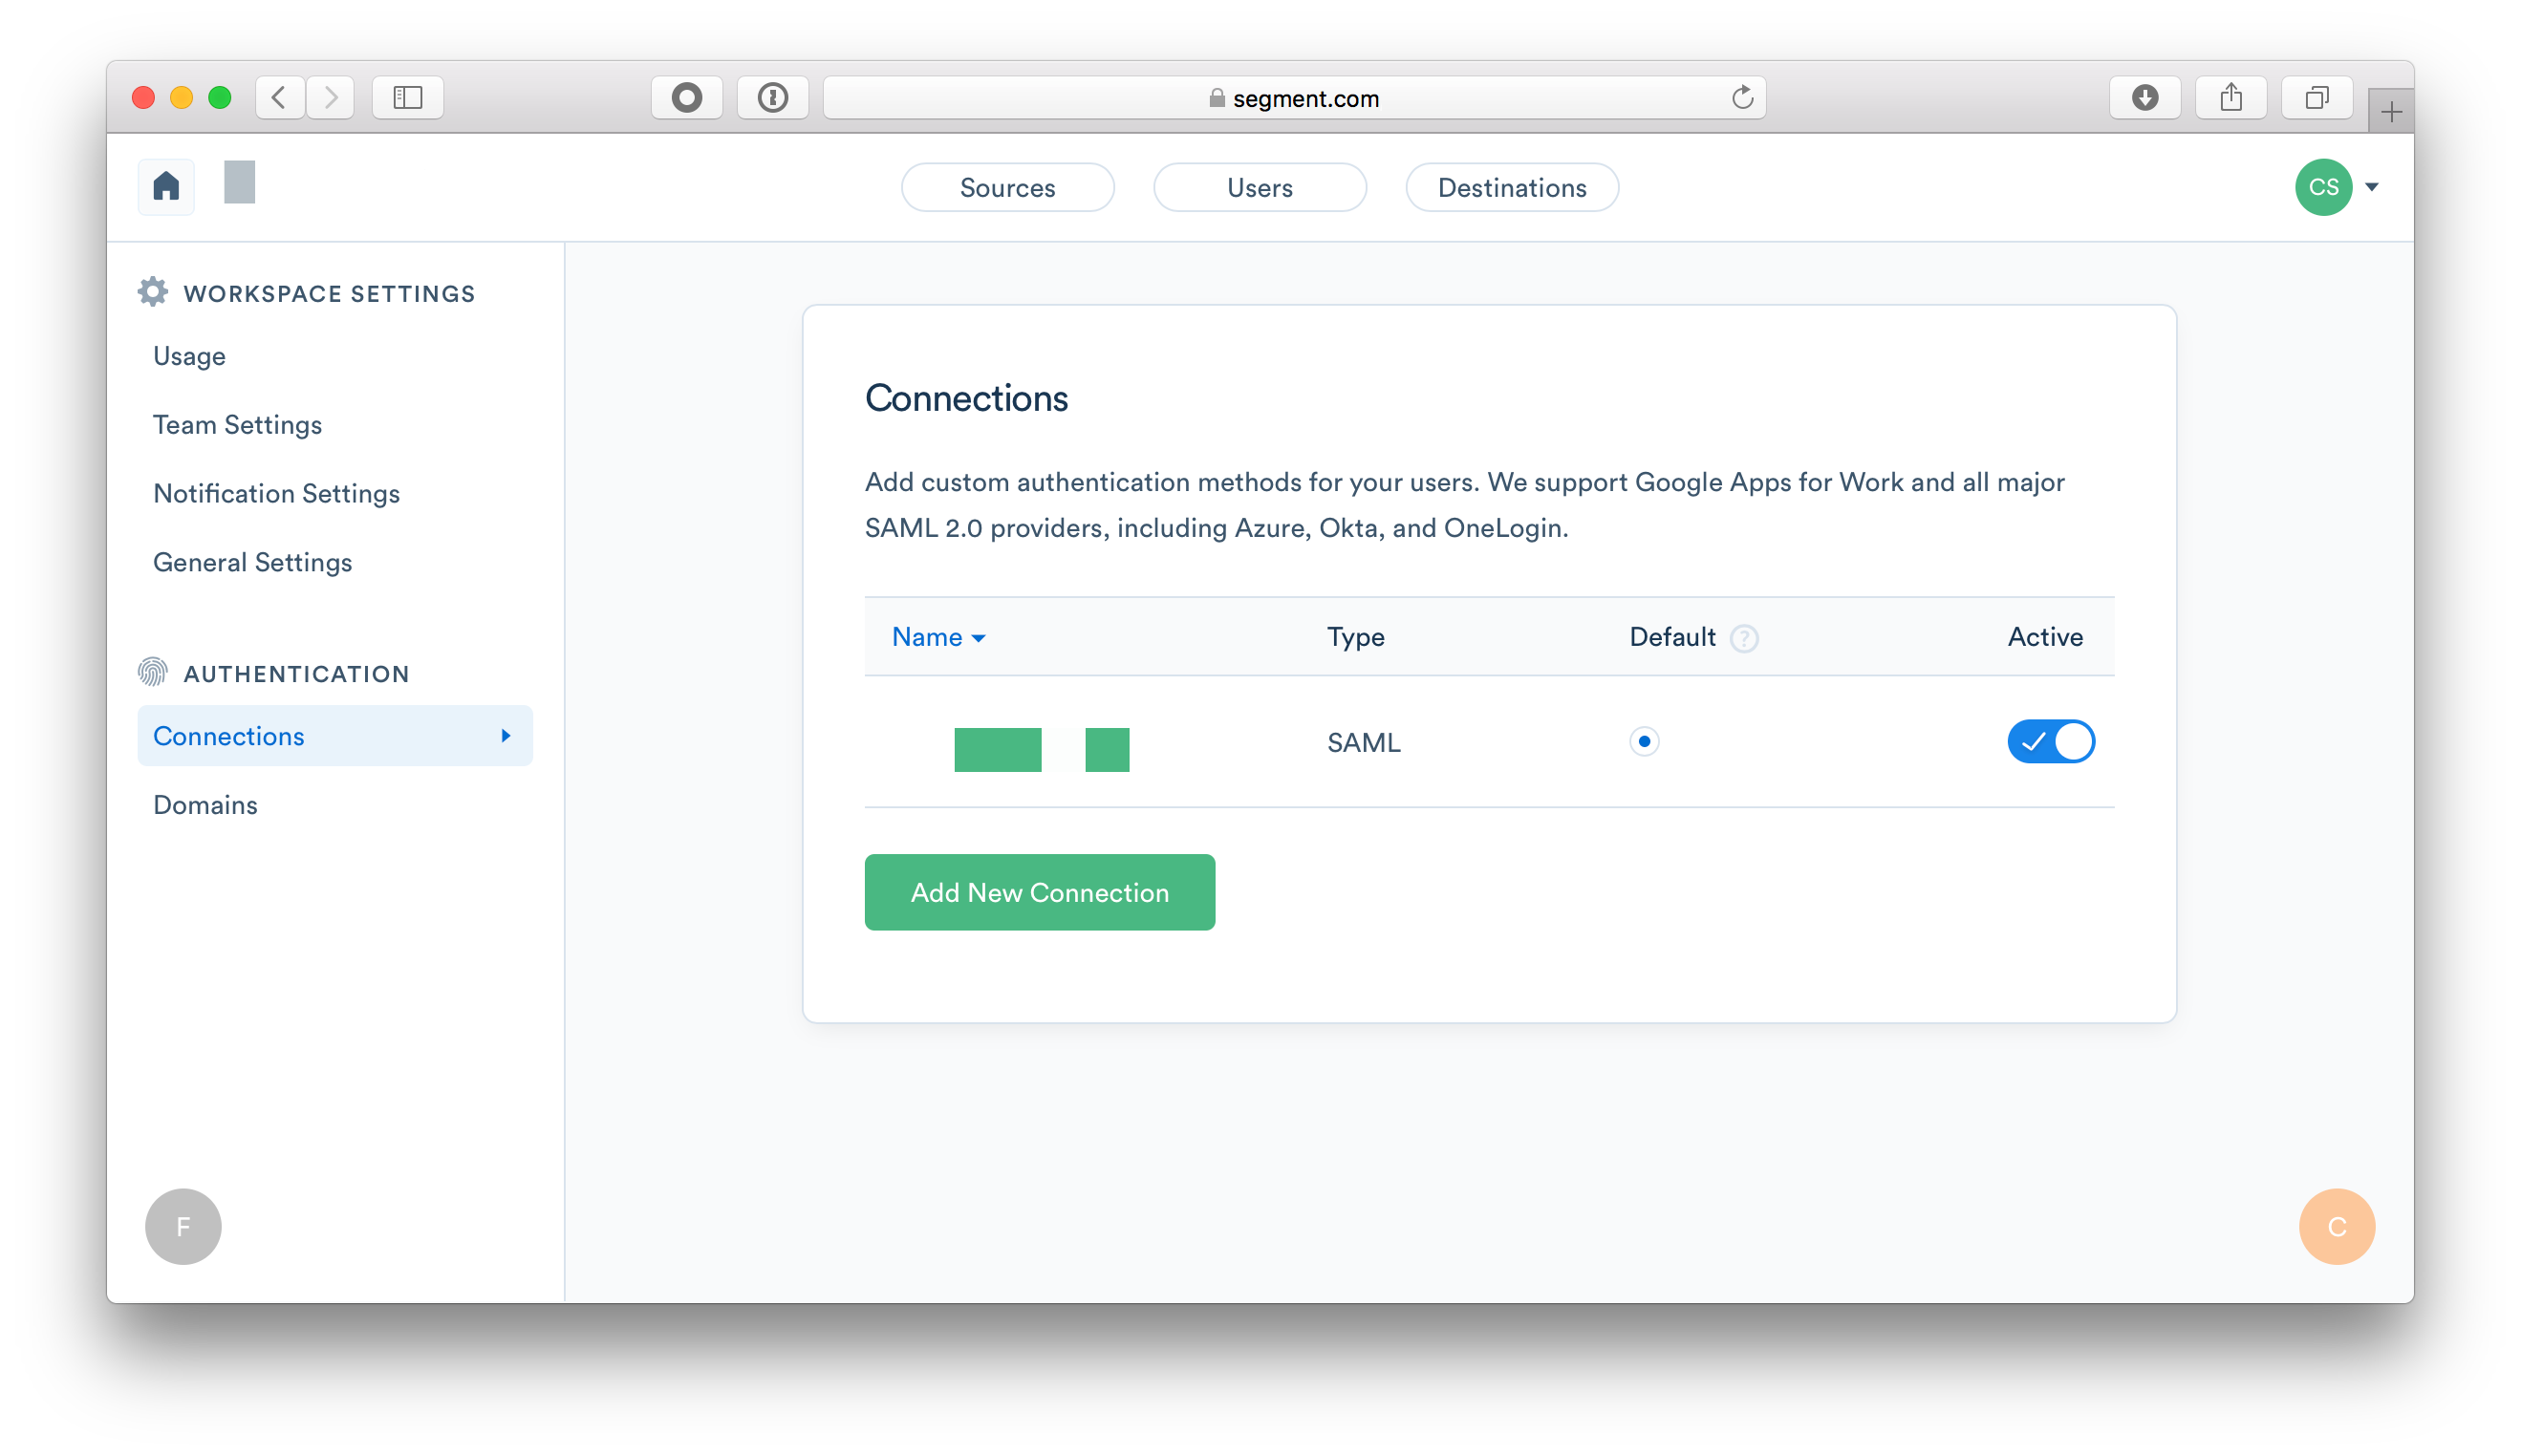Sort by the Name column dropdown

tap(938, 637)
